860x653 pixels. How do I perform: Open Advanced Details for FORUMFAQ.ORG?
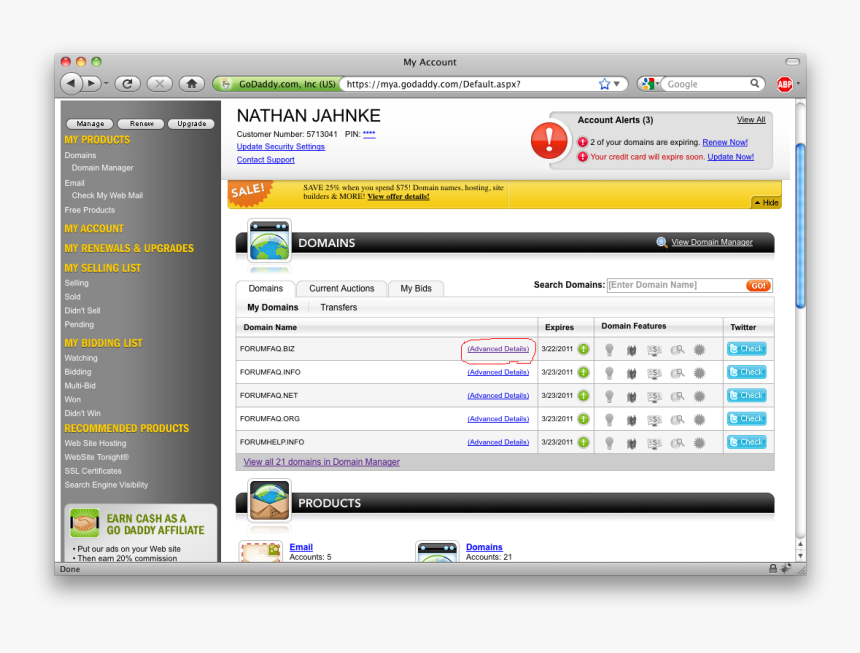498,419
